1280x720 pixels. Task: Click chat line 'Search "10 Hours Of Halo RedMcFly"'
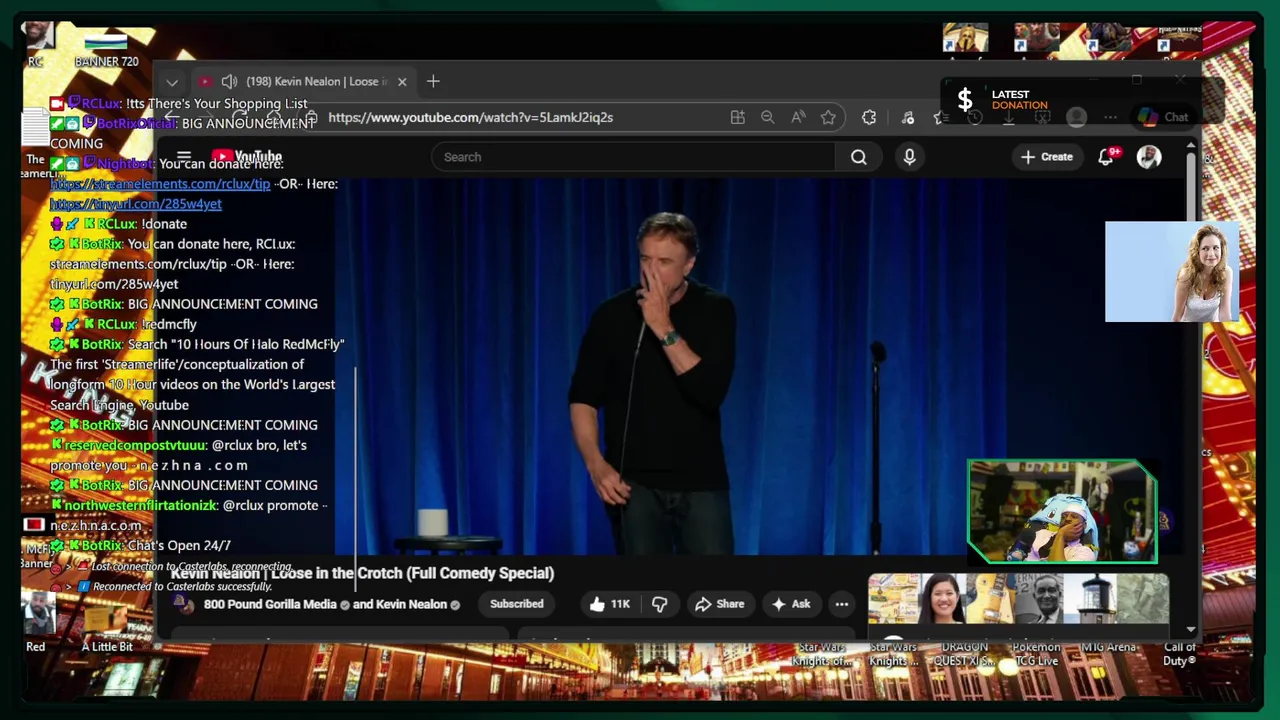[236, 344]
